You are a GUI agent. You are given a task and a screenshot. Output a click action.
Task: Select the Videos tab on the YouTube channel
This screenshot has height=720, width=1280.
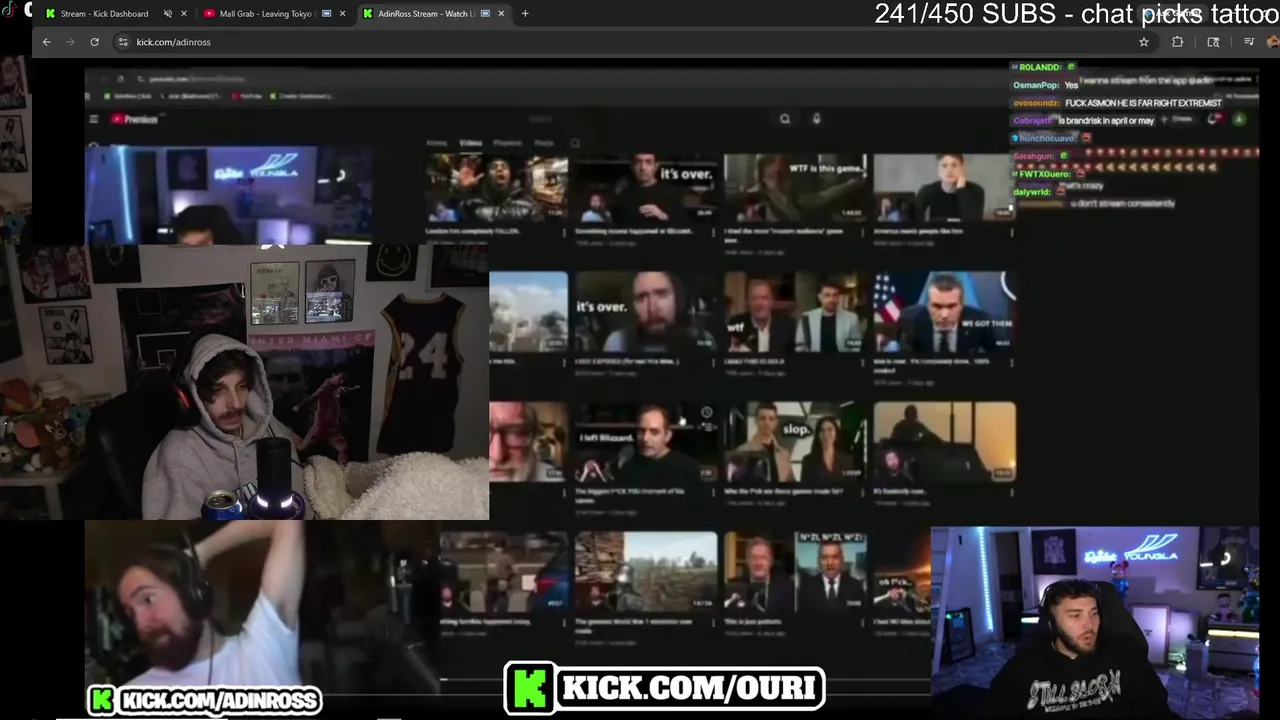point(470,143)
